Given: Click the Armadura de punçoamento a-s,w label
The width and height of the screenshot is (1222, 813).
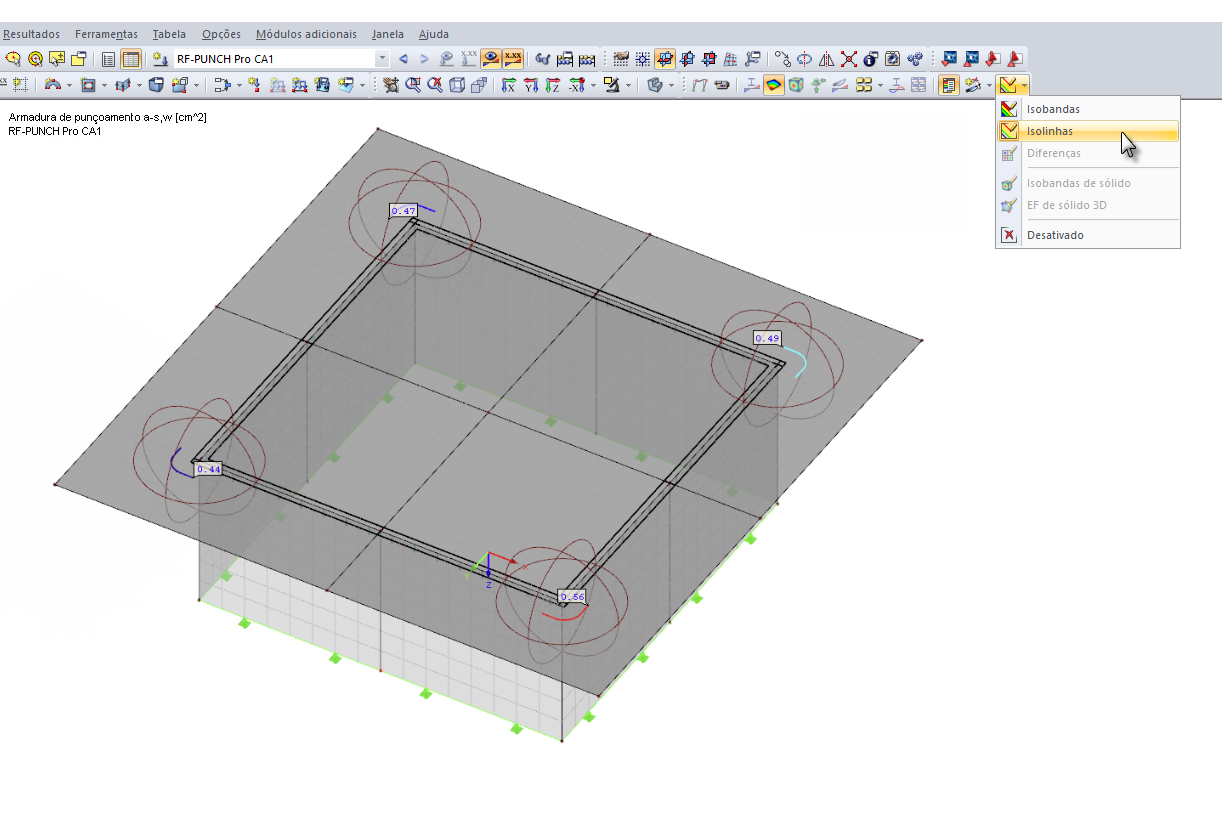Looking at the screenshot, I should 107,118.
